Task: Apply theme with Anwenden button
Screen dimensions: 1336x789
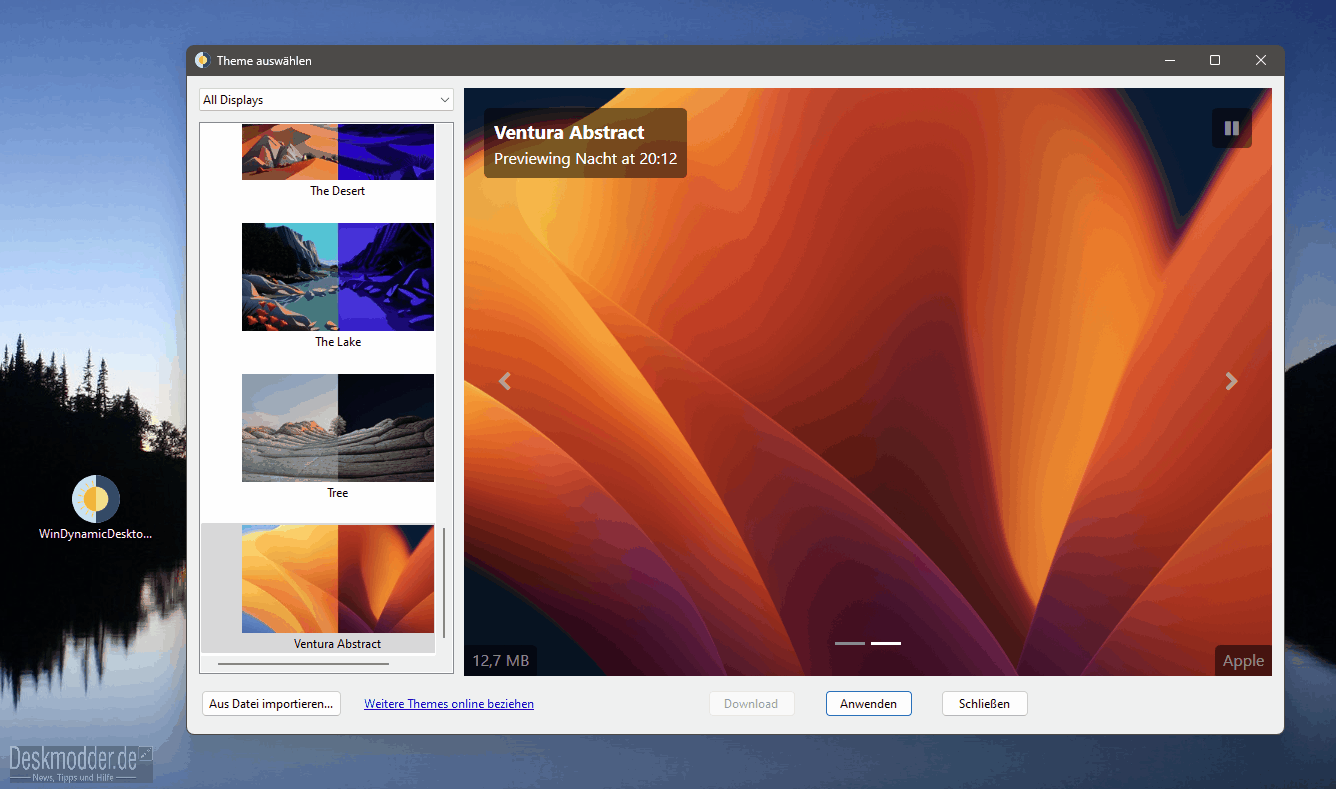Action: click(x=868, y=704)
